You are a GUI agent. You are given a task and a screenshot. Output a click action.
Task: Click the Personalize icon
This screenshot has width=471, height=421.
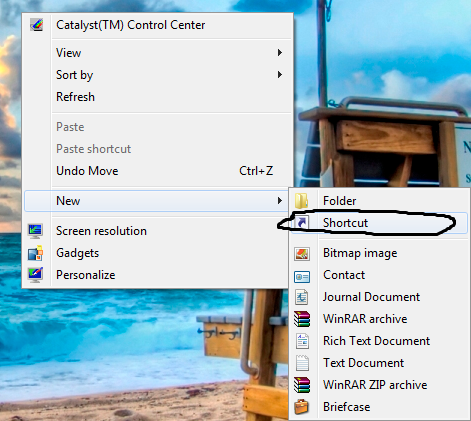(x=35, y=275)
